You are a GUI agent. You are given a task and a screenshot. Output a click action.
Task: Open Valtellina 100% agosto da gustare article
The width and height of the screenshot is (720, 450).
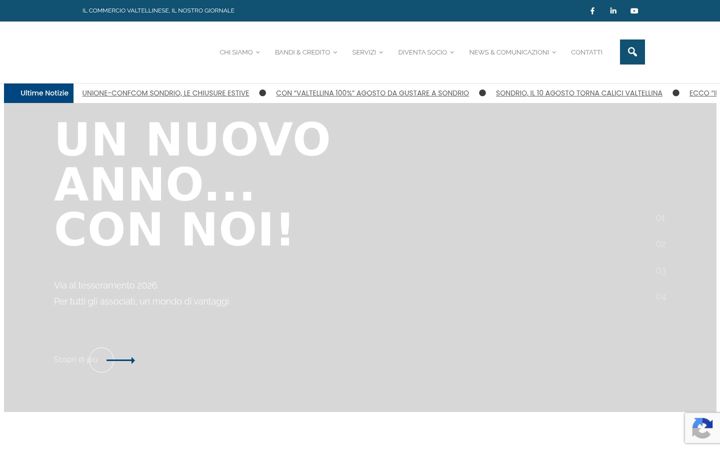tap(372, 93)
